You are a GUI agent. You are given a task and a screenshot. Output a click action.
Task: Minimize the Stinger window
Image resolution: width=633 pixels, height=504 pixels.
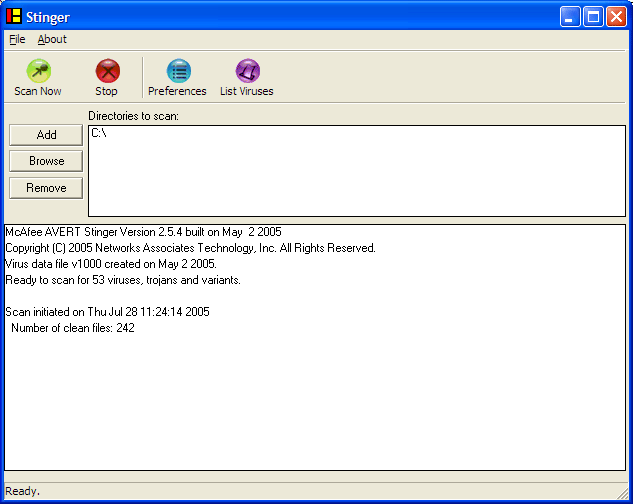(570, 17)
